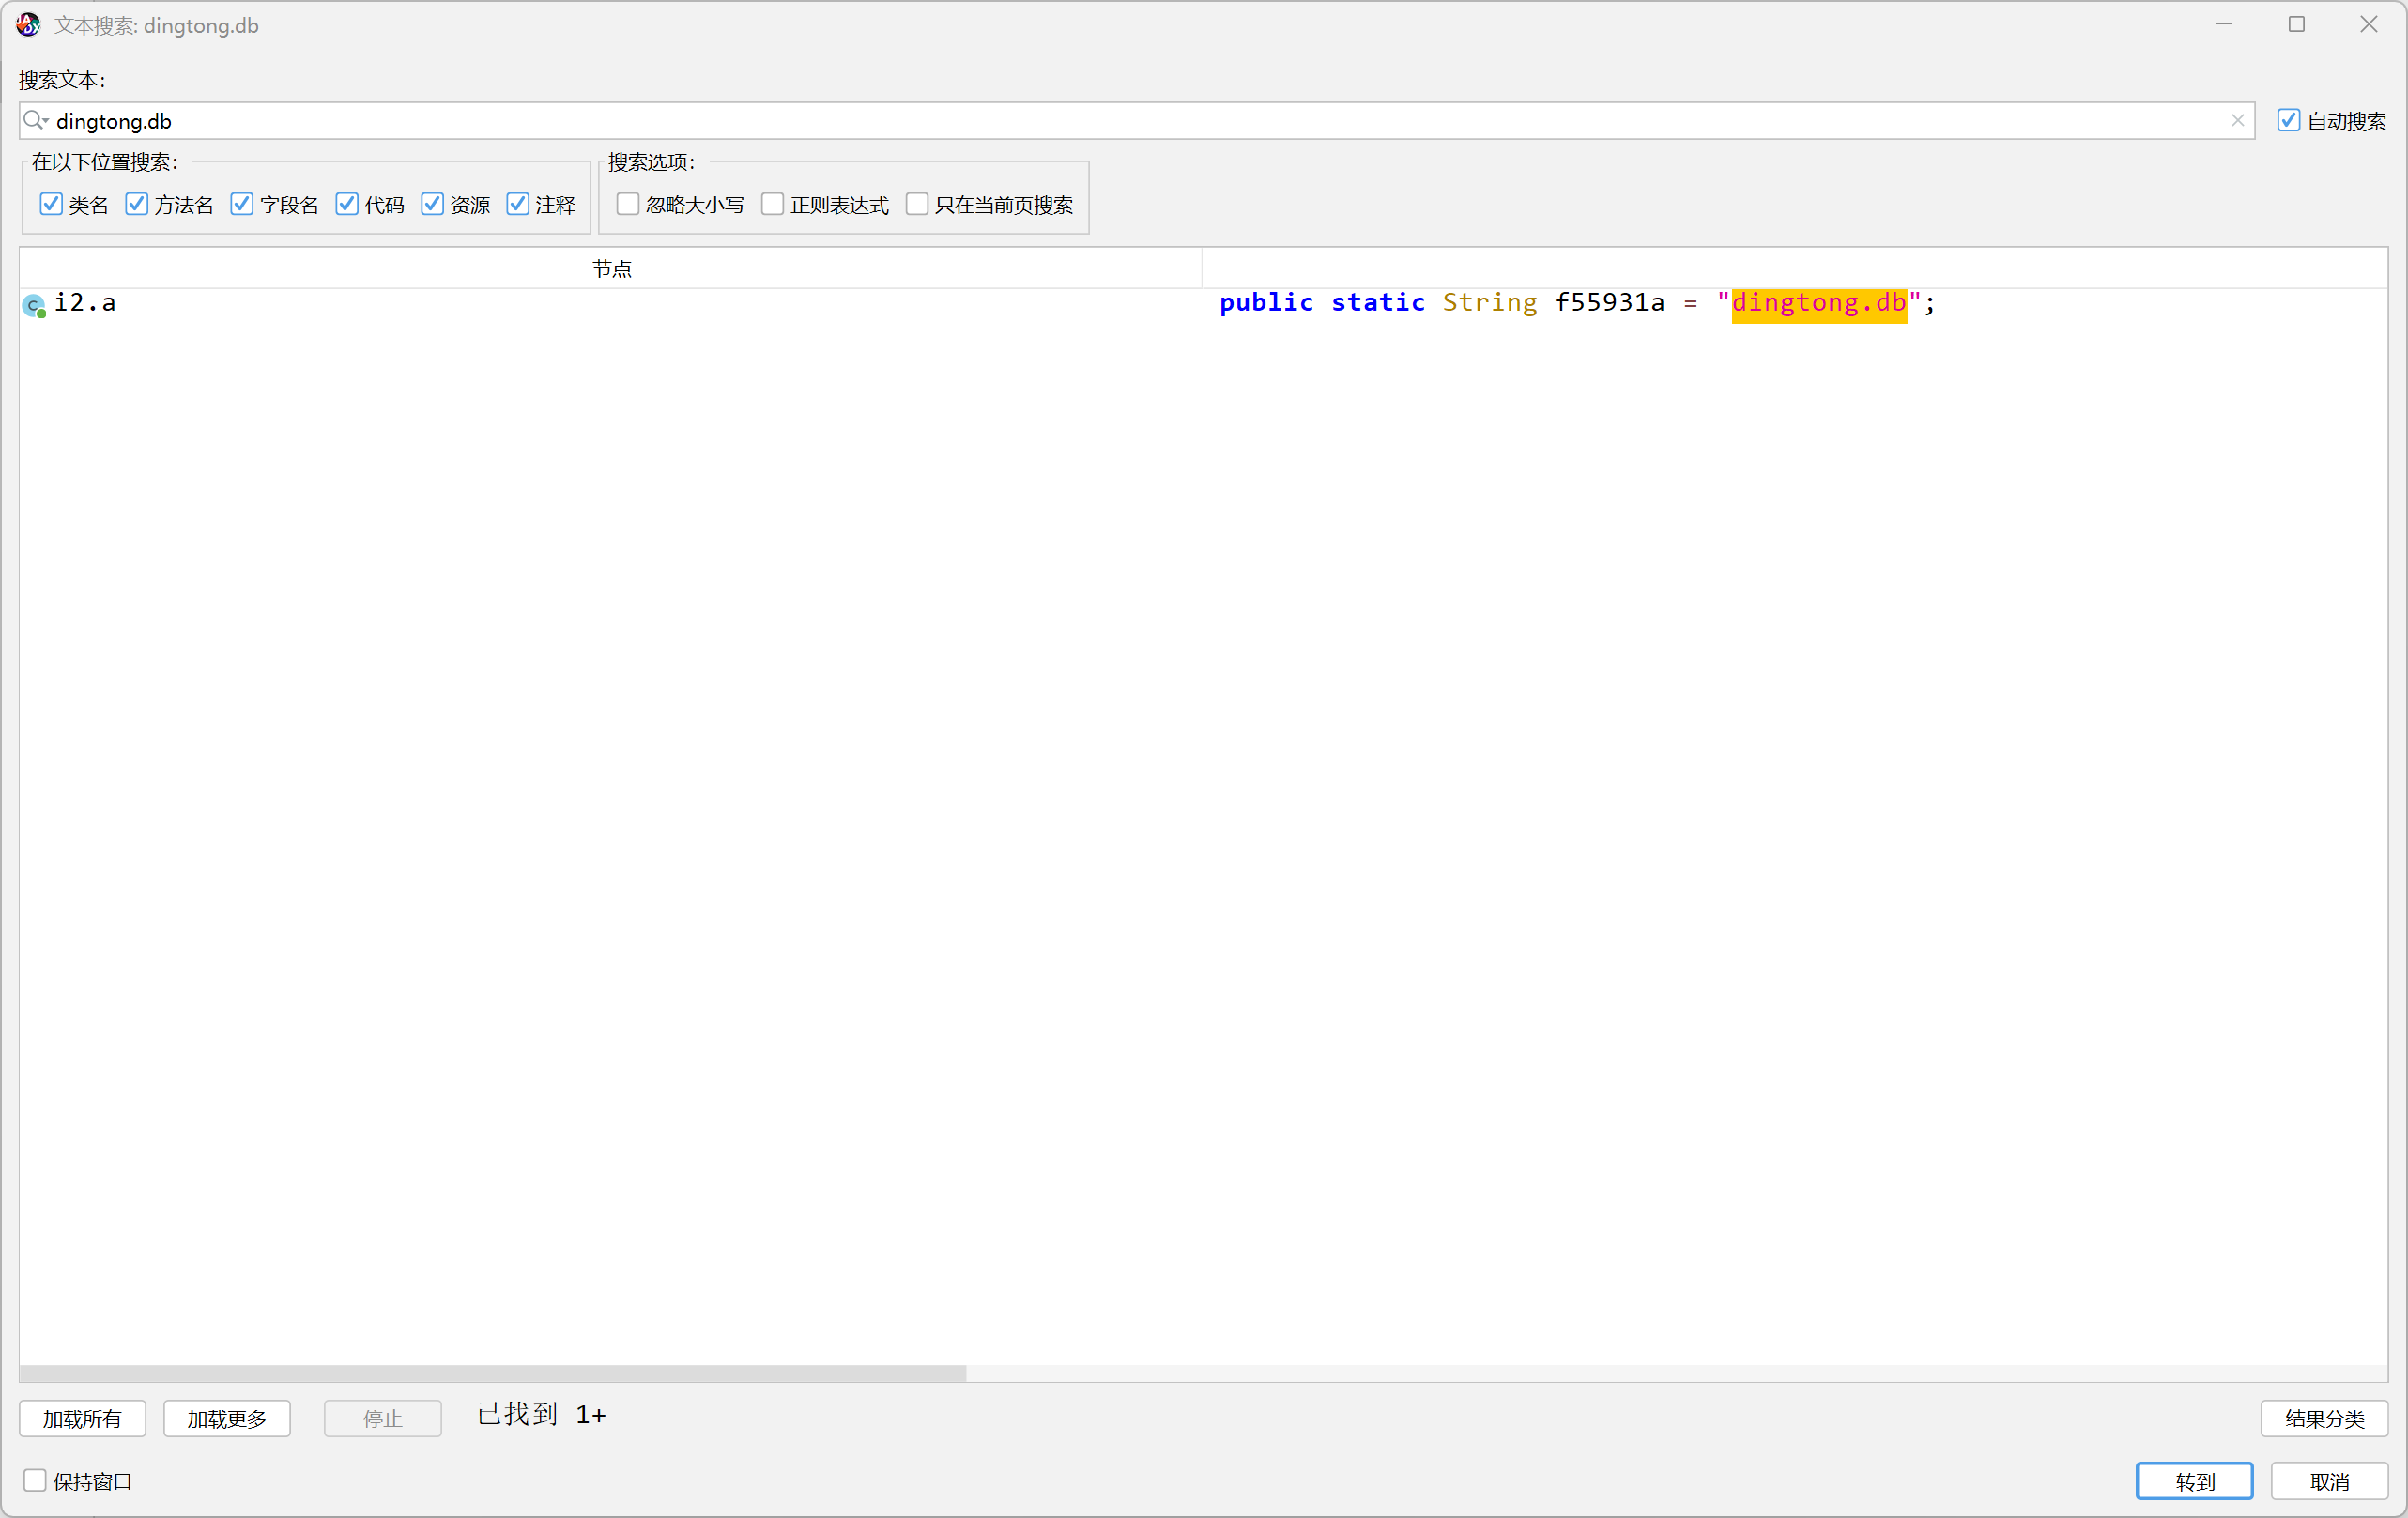Click the horizontal scrollbar of results

[x=492, y=1374]
